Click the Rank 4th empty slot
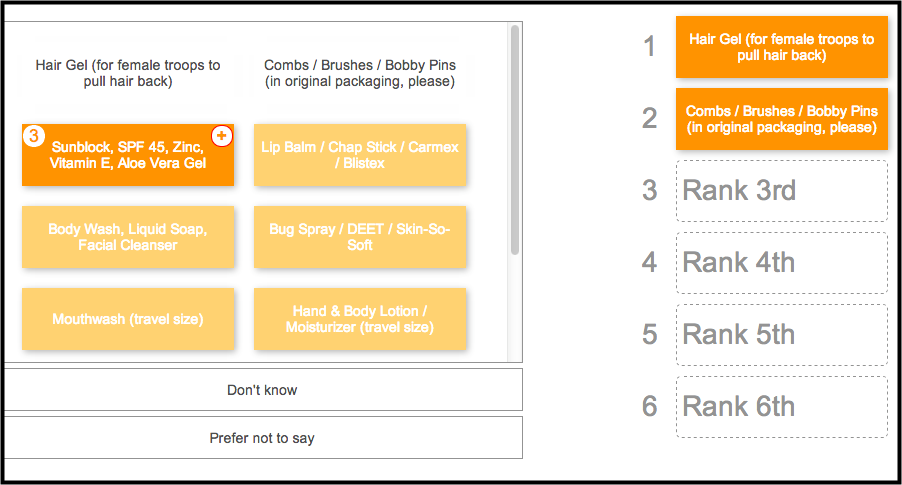The height and width of the screenshot is (485, 902). (782, 263)
